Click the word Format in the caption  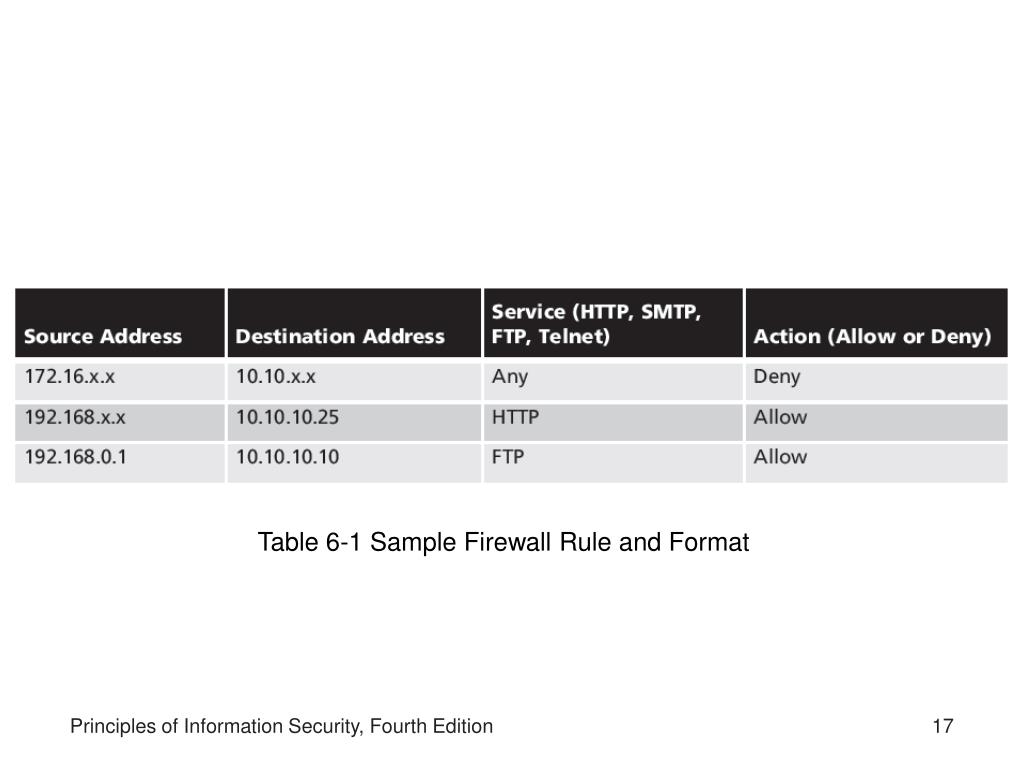709,542
